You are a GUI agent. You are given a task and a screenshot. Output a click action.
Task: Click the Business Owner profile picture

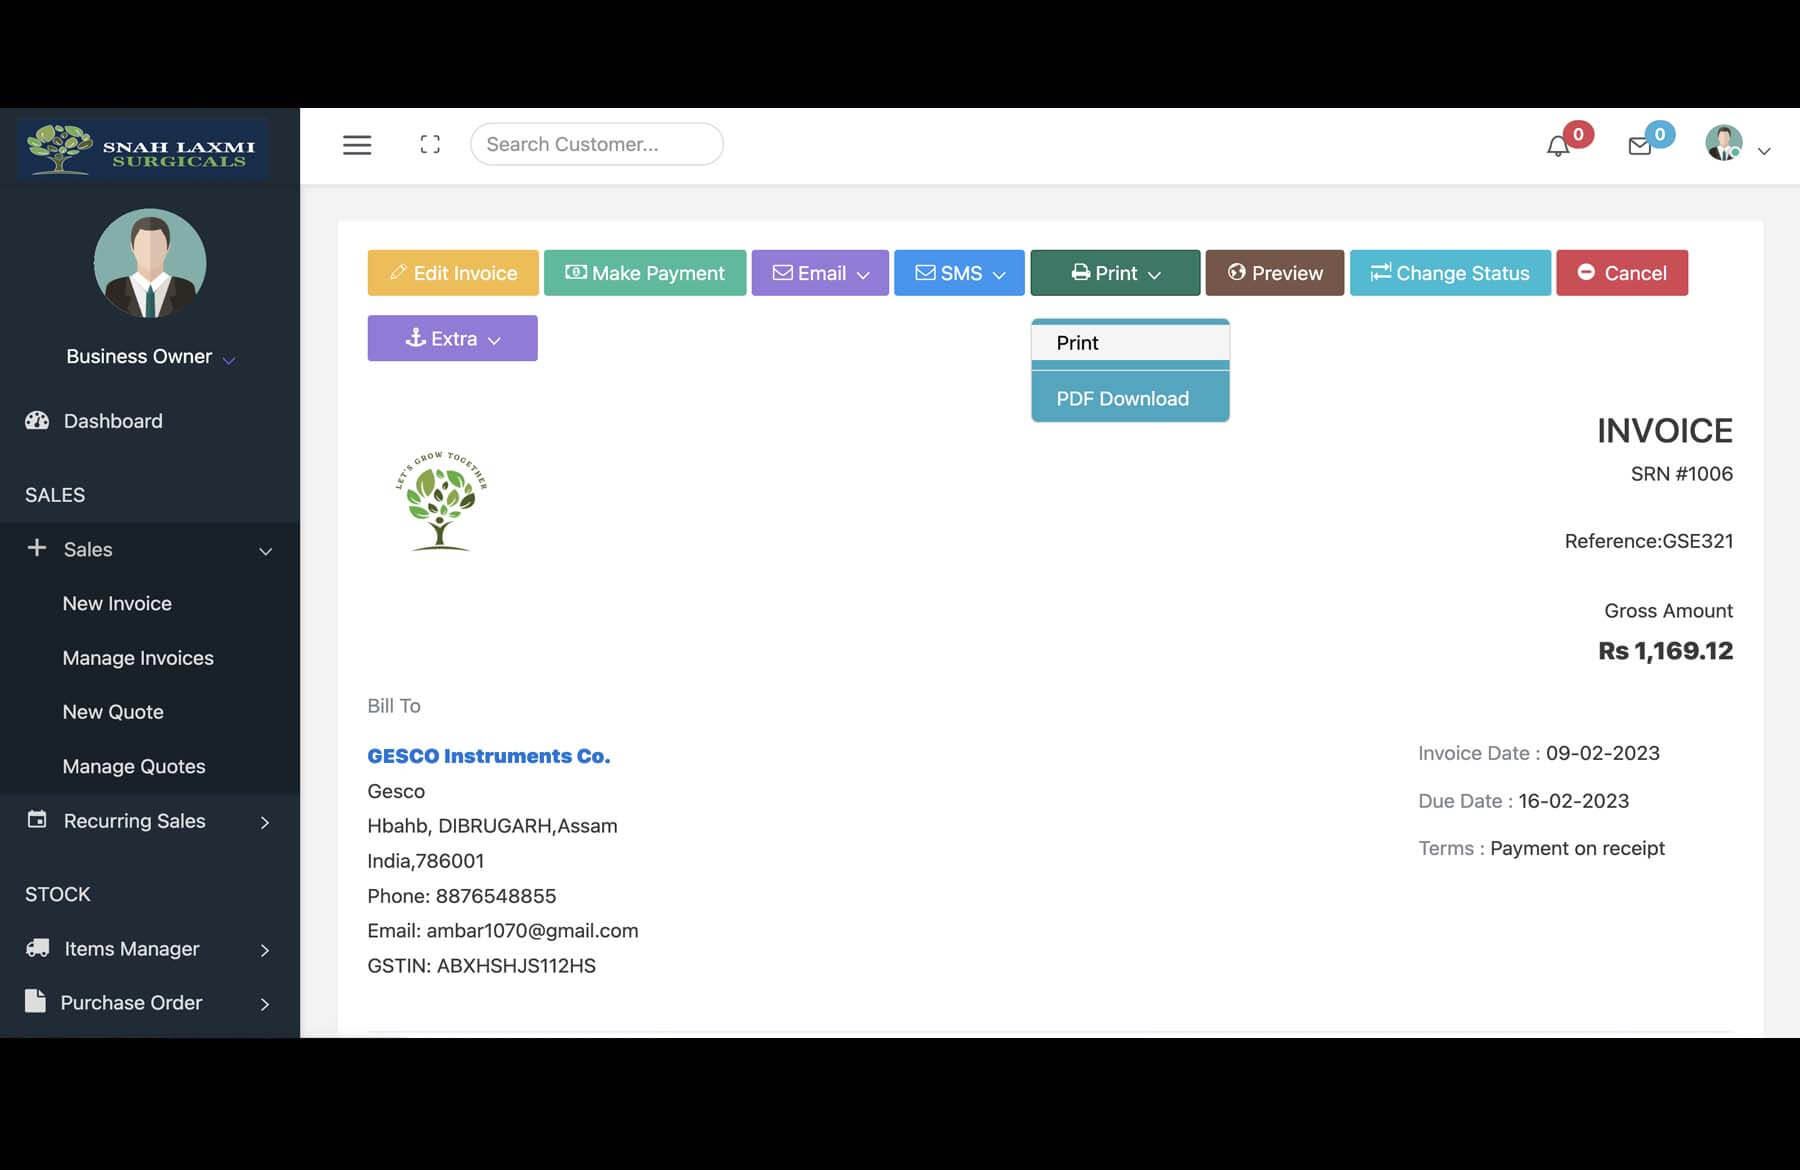coord(150,264)
